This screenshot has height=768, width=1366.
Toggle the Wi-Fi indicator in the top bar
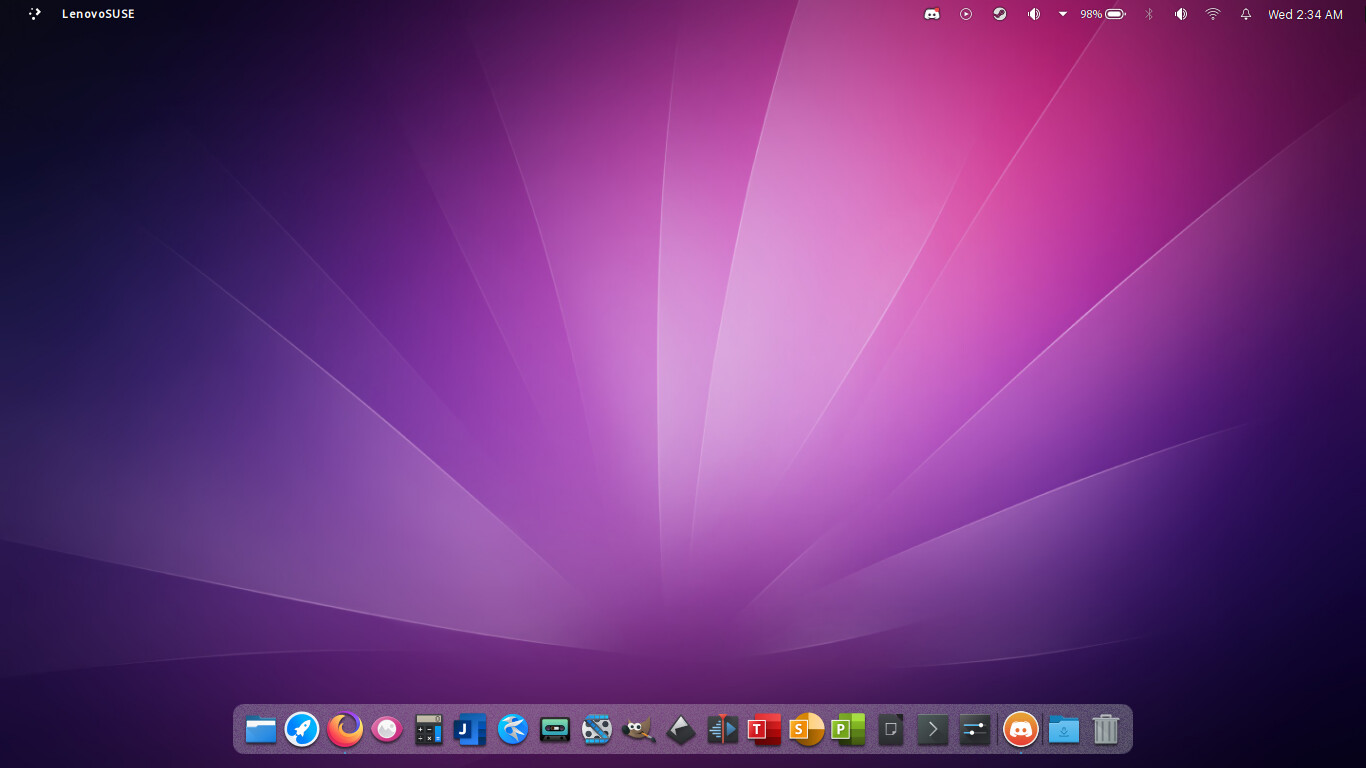(x=1213, y=14)
